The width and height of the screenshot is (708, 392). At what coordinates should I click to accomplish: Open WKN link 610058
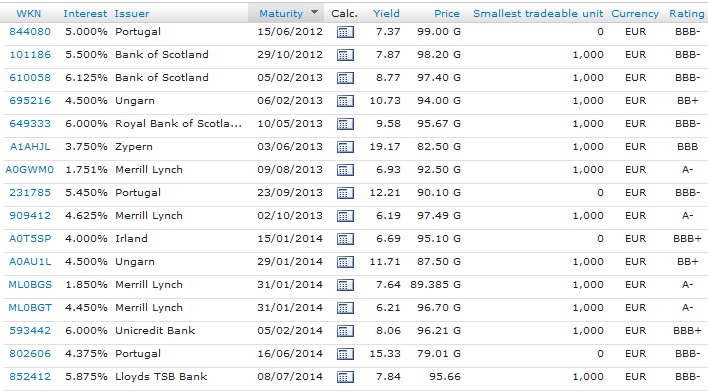click(x=30, y=78)
